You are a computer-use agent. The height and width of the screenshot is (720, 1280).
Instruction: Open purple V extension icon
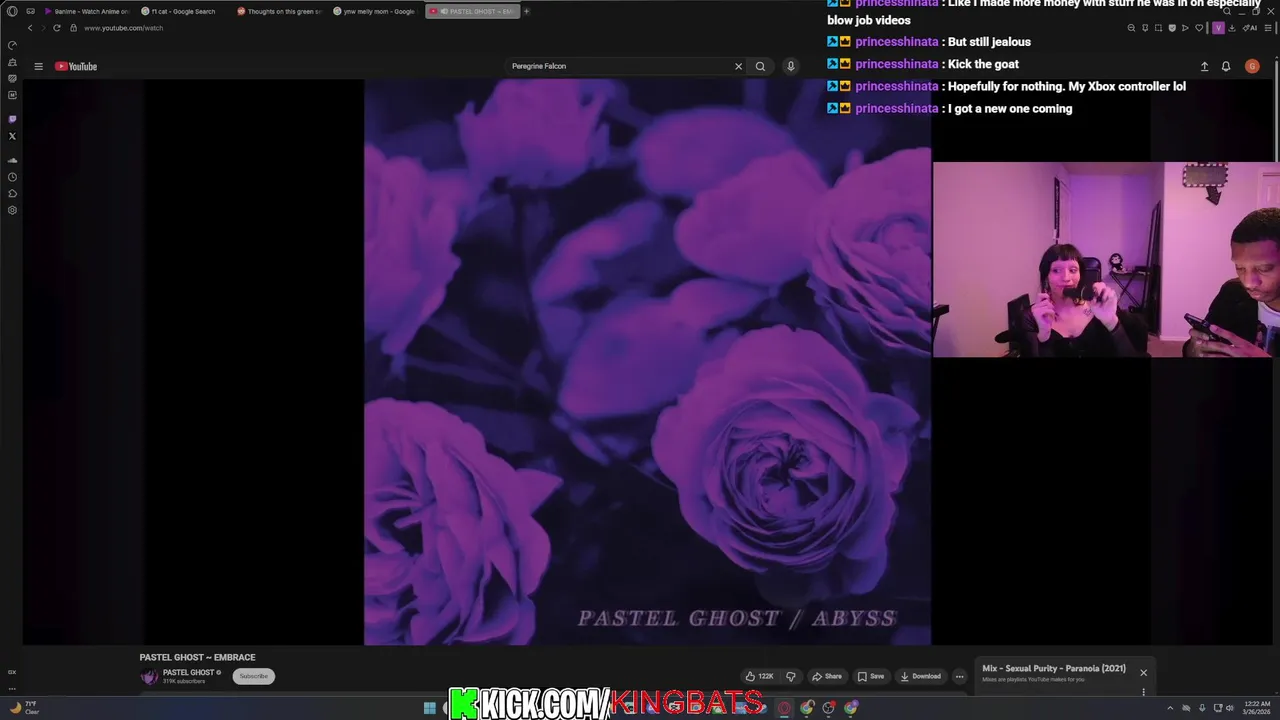click(1218, 28)
